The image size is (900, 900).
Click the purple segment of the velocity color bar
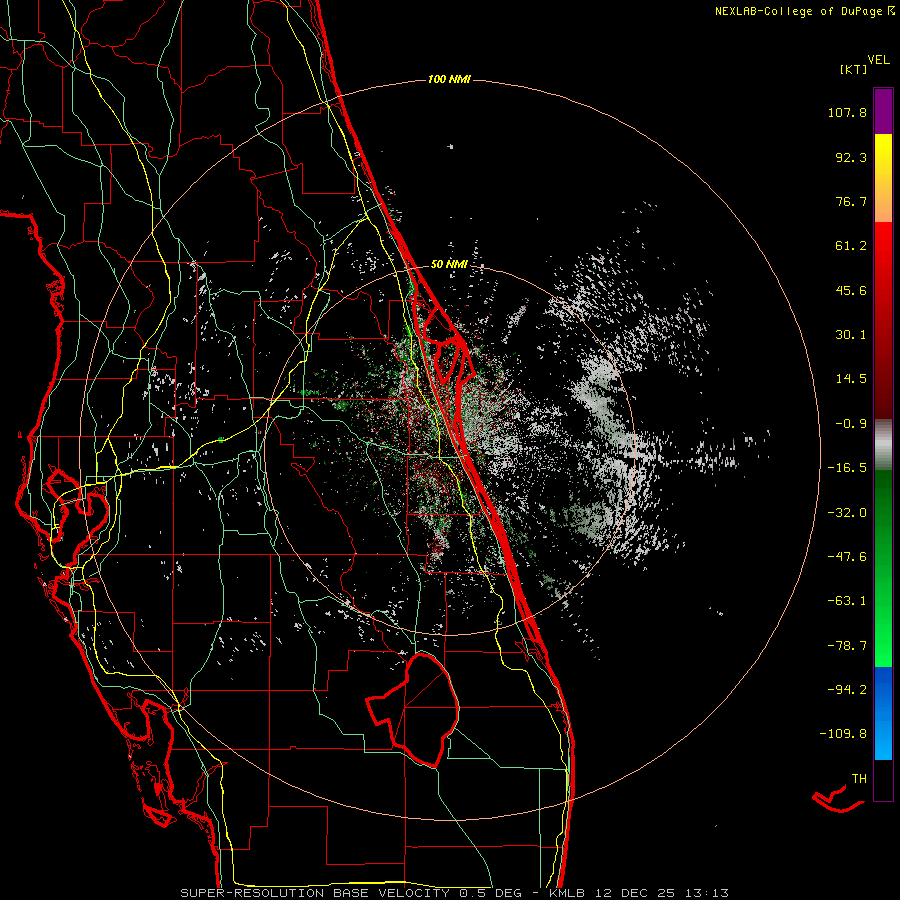click(x=883, y=111)
